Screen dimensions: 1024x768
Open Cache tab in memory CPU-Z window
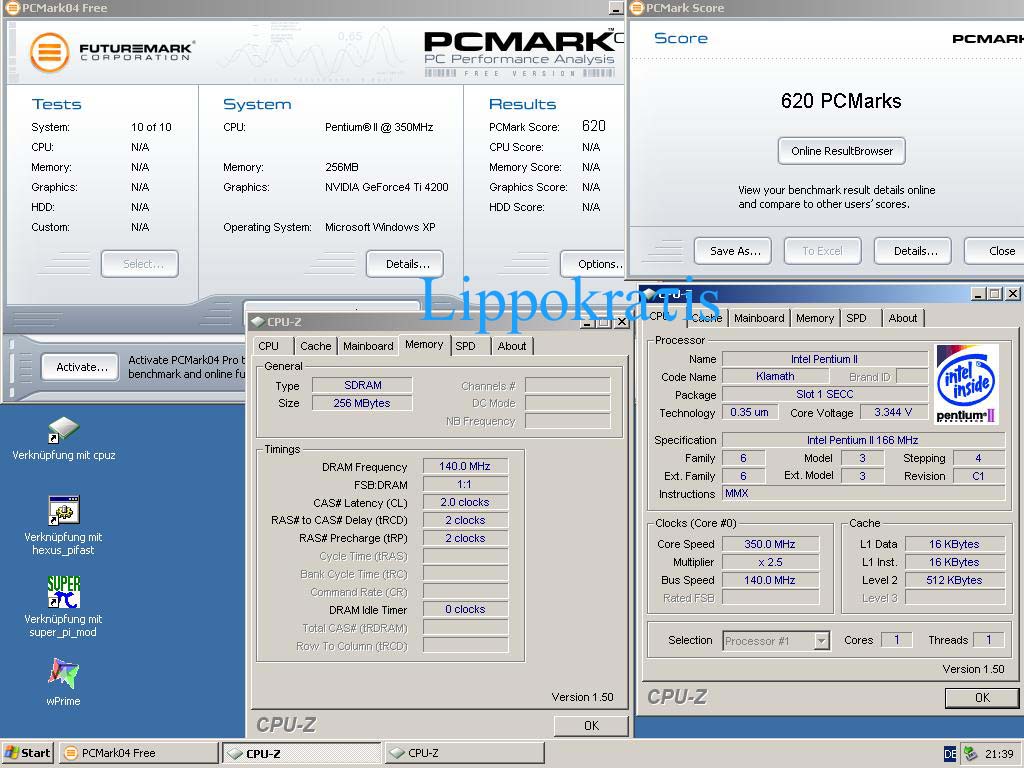315,346
